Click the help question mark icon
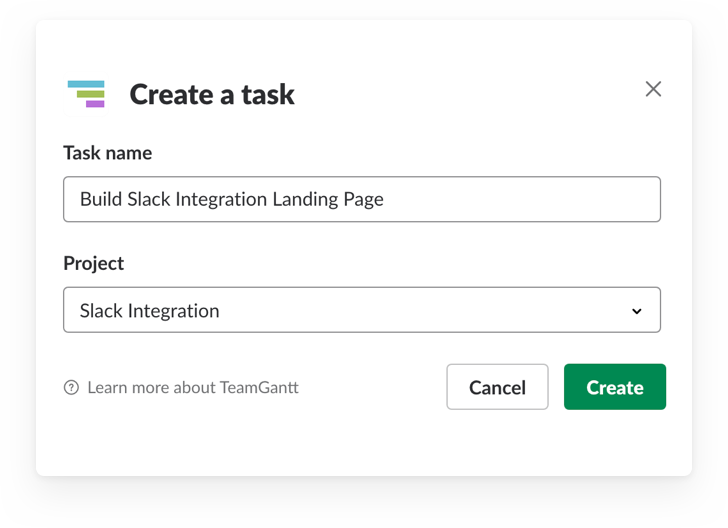 point(71,387)
